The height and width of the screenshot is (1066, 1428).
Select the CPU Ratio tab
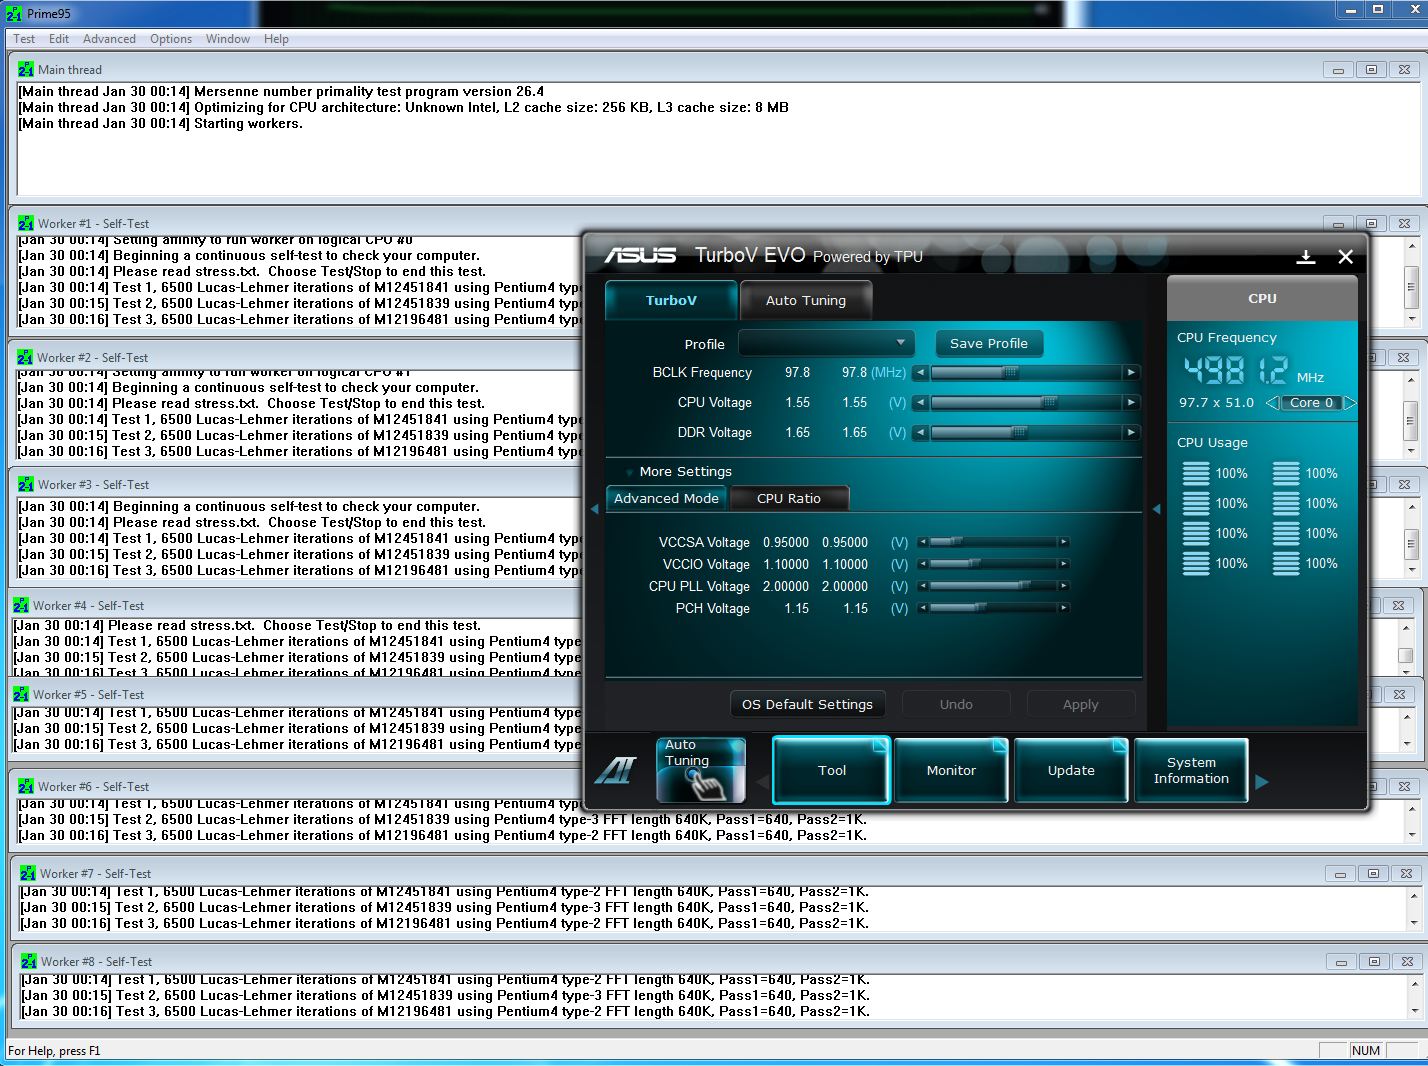point(789,498)
